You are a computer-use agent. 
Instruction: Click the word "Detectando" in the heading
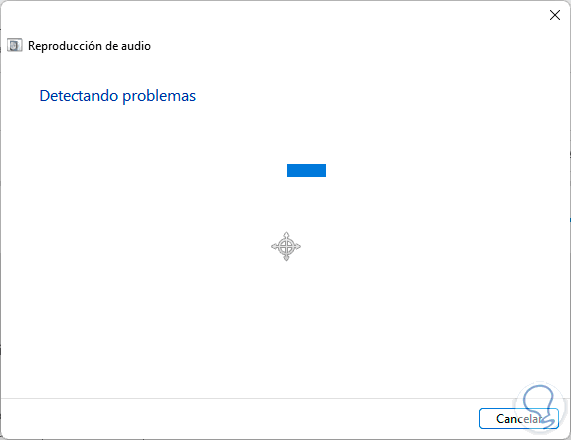pos(79,95)
